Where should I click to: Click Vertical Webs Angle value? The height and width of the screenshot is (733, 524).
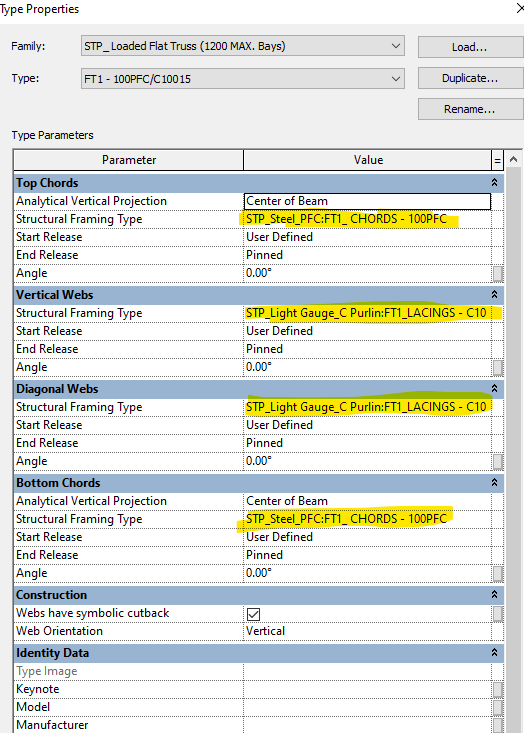click(x=367, y=367)
